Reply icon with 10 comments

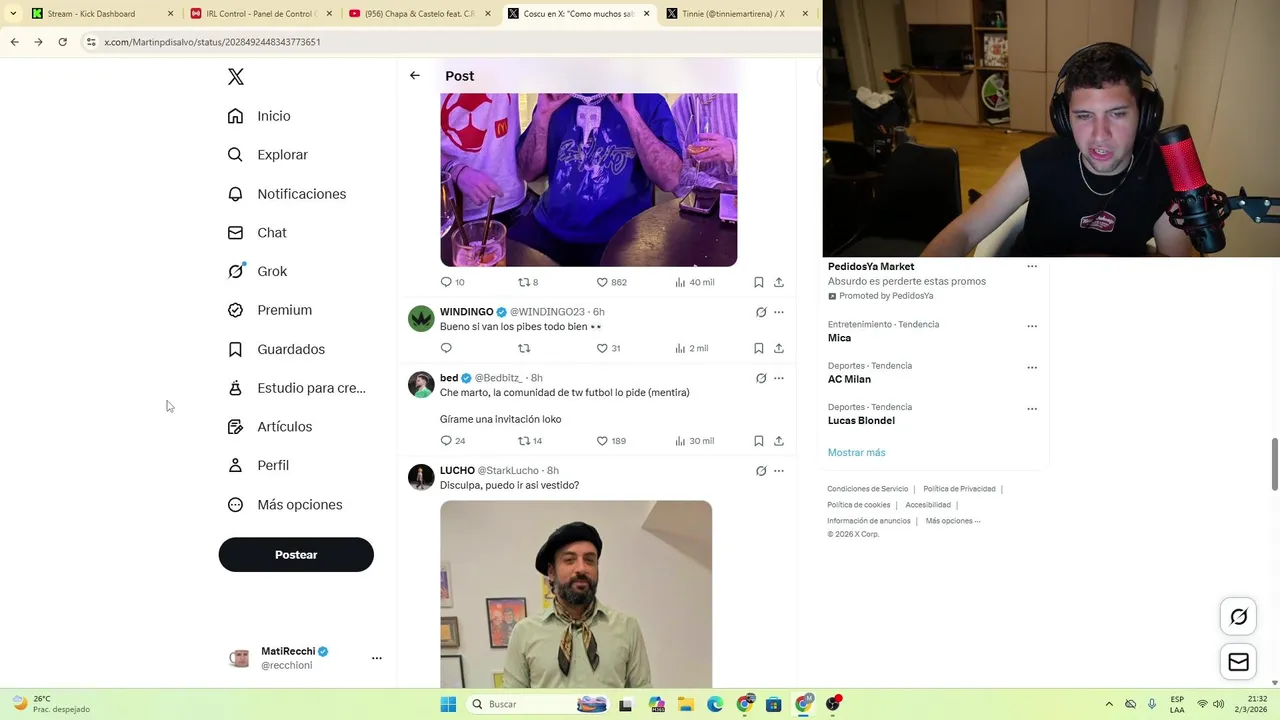pos(446,282)
